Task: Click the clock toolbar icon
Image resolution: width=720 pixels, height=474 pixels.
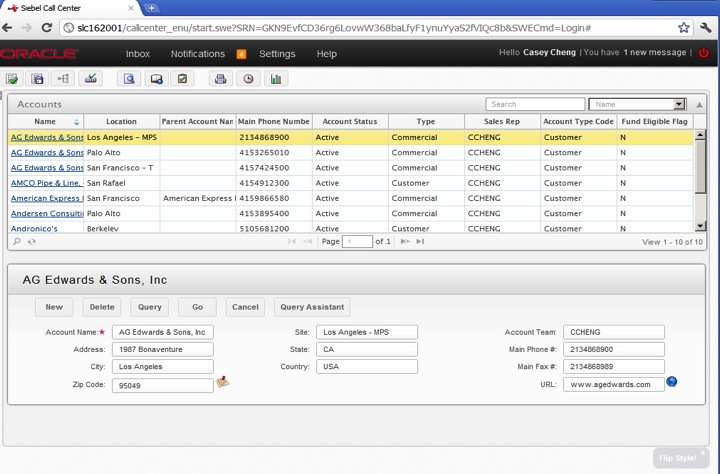Action: coord(248,79)
